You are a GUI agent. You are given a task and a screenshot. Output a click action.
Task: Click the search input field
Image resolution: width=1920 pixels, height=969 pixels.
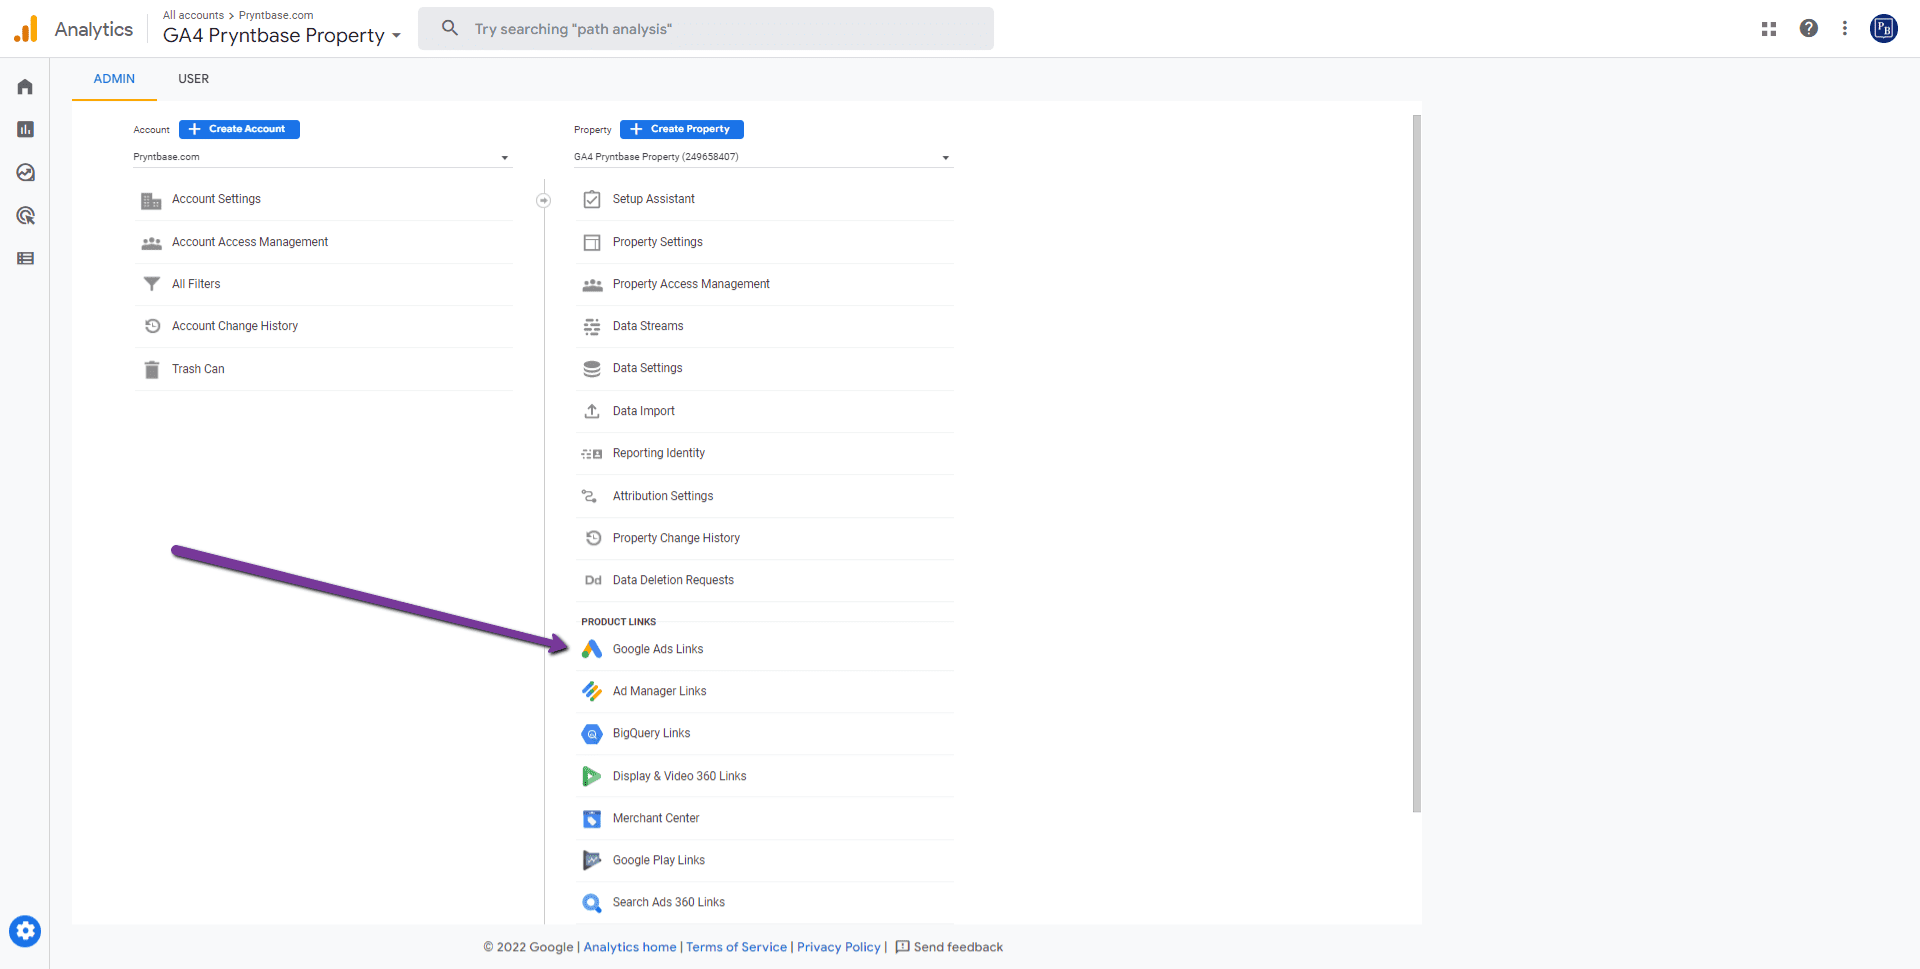pos(706,28)
